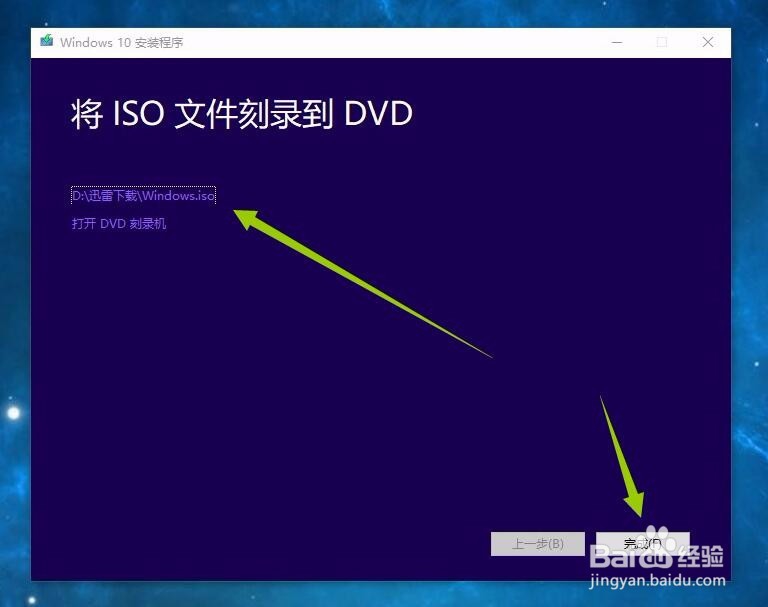Close the Windows 10 安装程序 window
This screenshot has height=607, width=768.
tap(708, 42)
